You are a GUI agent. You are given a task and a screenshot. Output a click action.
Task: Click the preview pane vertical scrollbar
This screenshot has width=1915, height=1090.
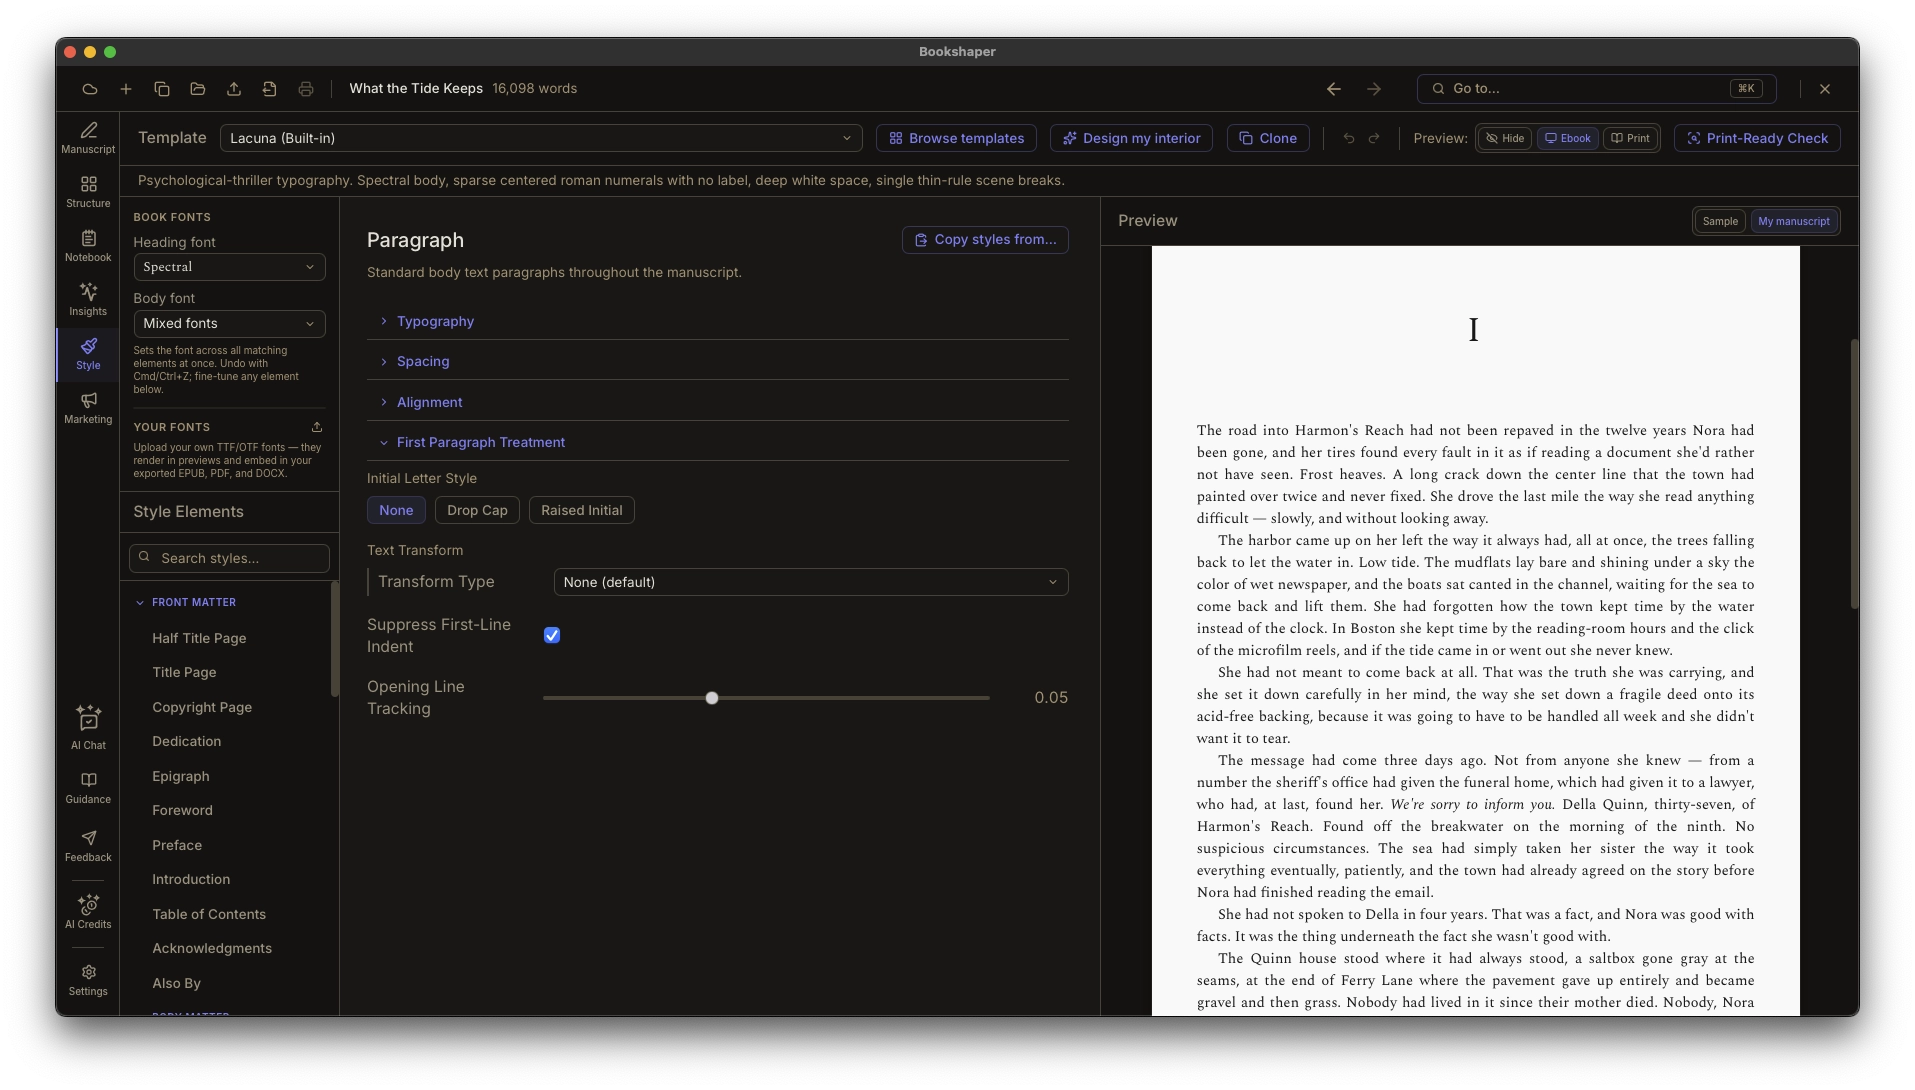point(1854,475)
